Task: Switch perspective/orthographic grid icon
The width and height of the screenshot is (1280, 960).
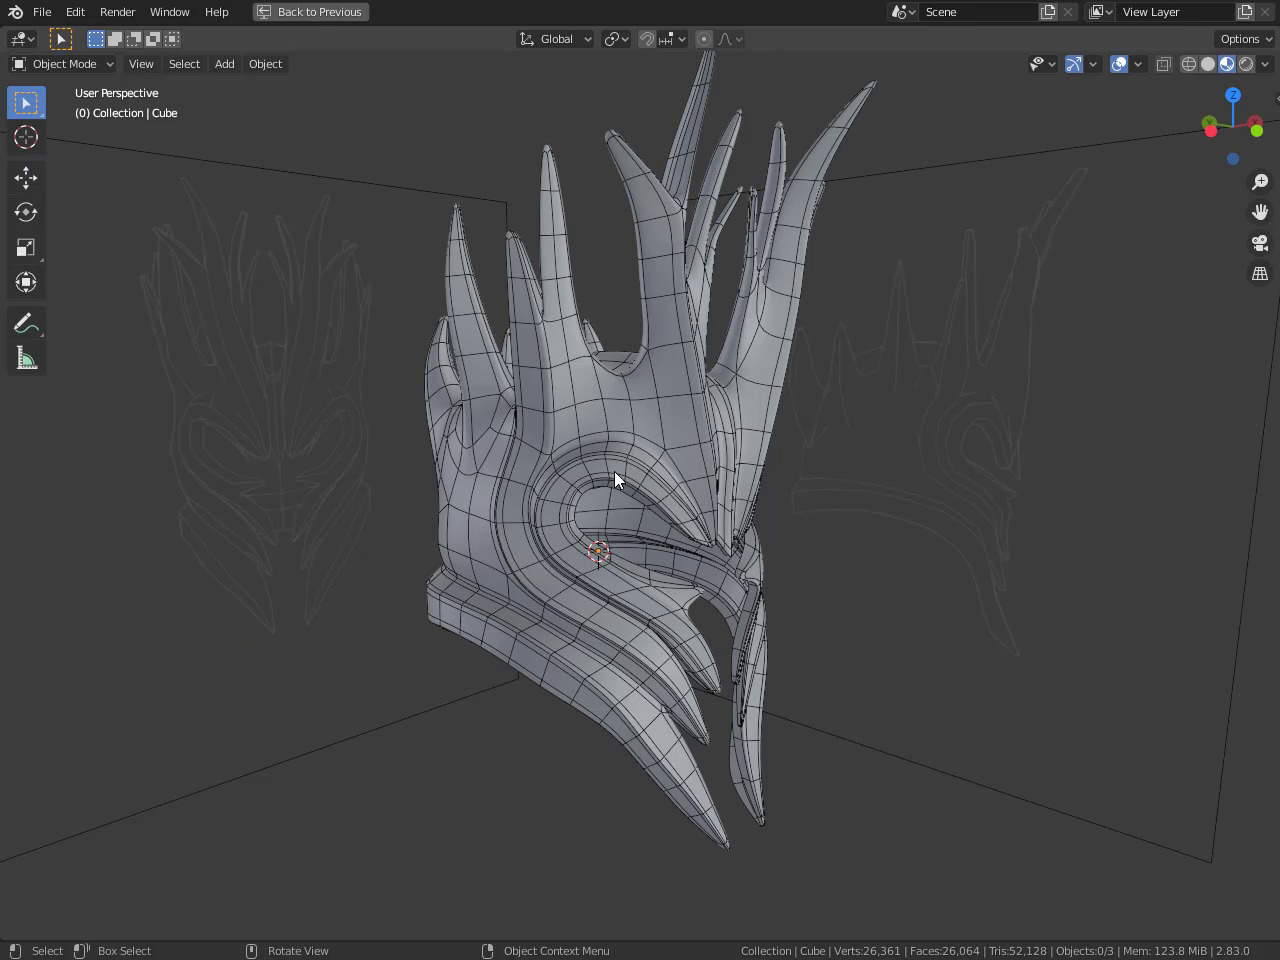Action: pyautogui.click(x=1260, y=274)
